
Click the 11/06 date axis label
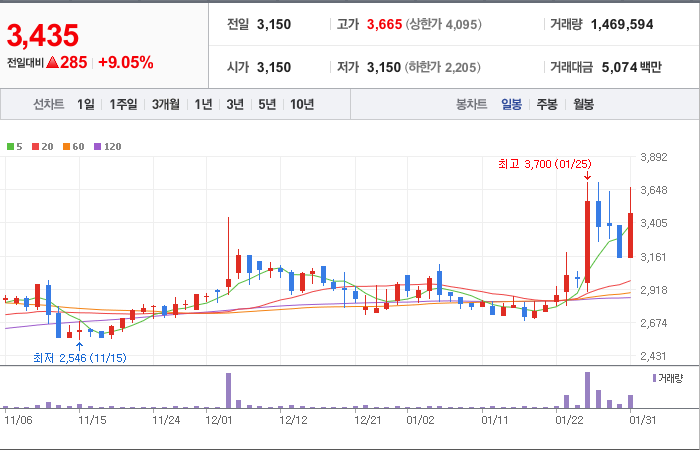click(x=18, y=420)
